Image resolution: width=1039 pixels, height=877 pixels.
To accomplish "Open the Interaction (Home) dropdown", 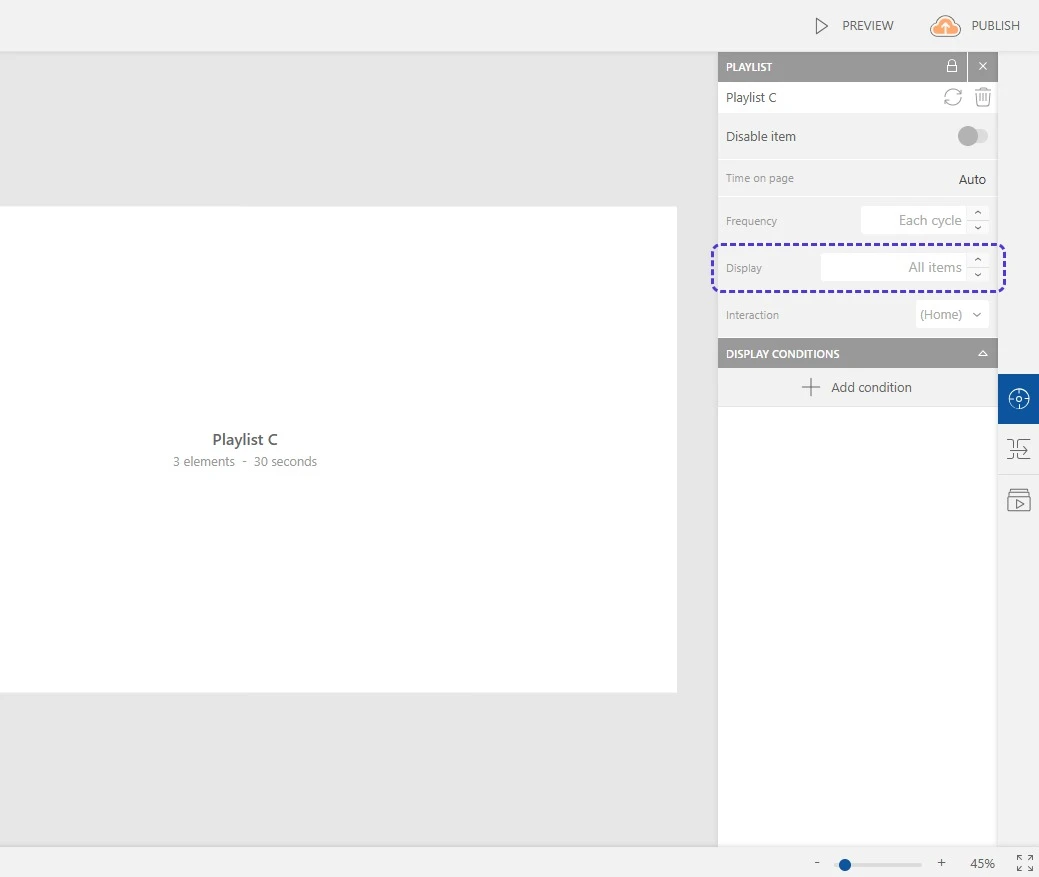I will tap(952, 315).
